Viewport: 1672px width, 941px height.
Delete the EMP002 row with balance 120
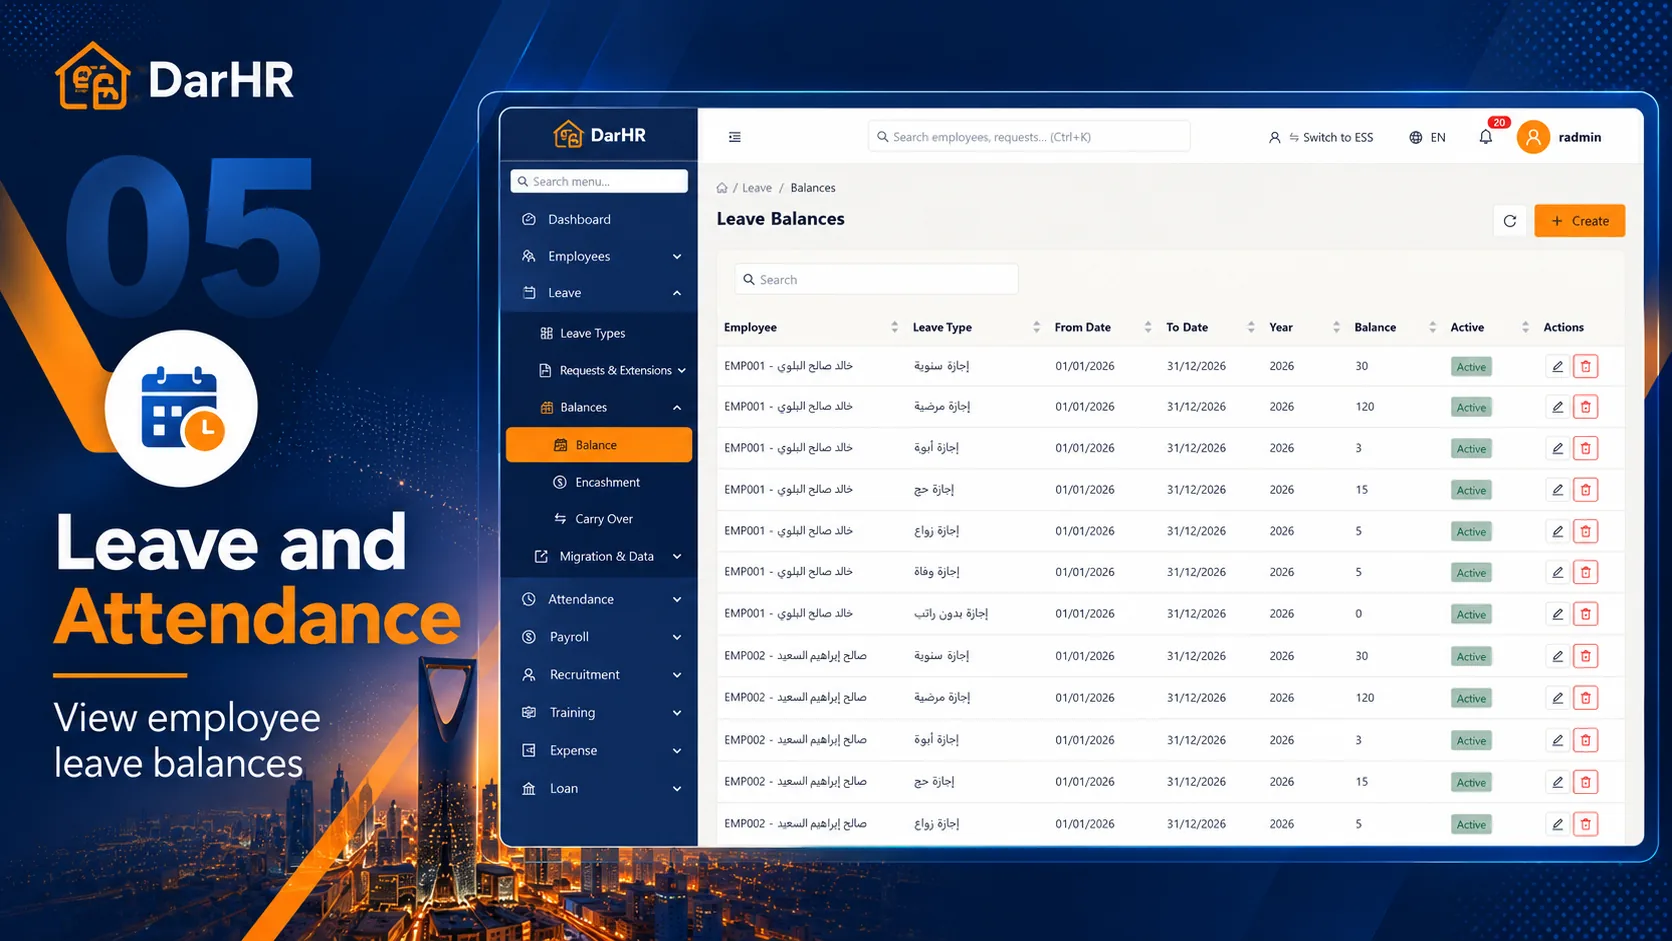(1585, 698)
